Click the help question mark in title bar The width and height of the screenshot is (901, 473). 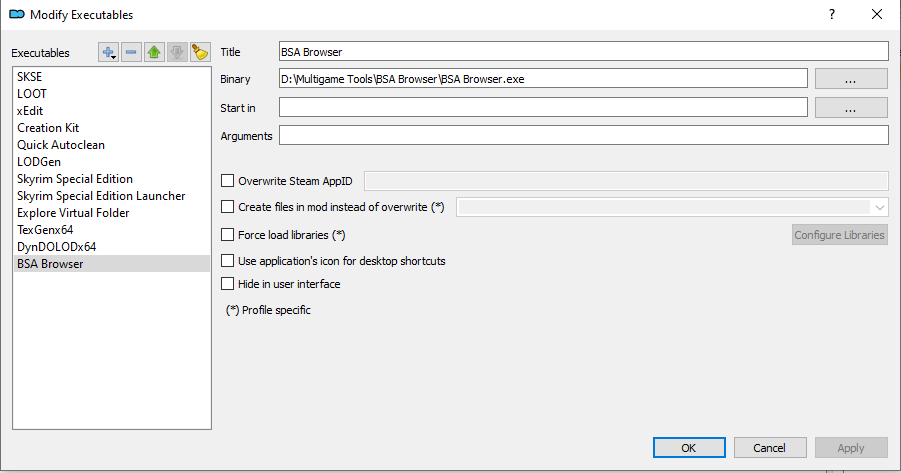click(x=831, y=14)
